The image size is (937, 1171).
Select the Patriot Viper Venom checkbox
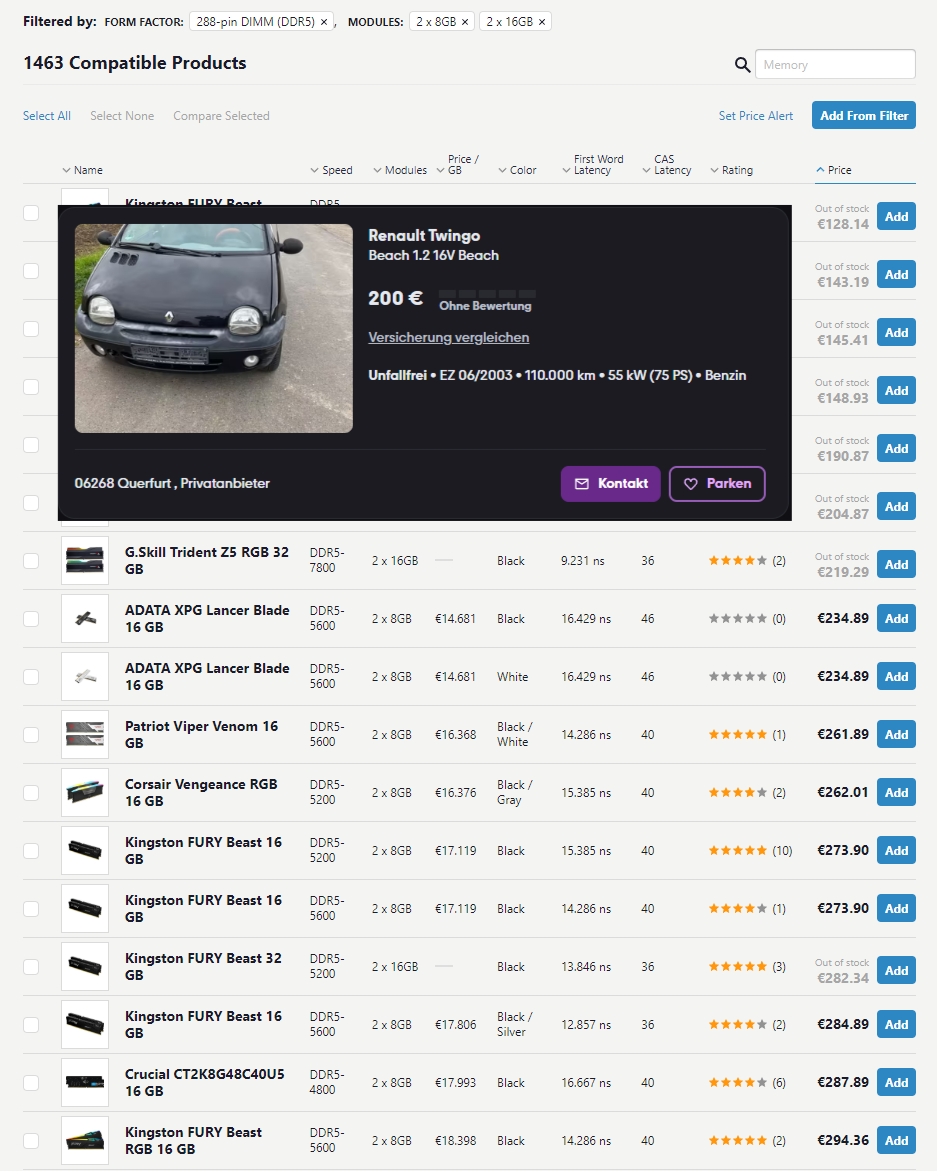point(31,735)
